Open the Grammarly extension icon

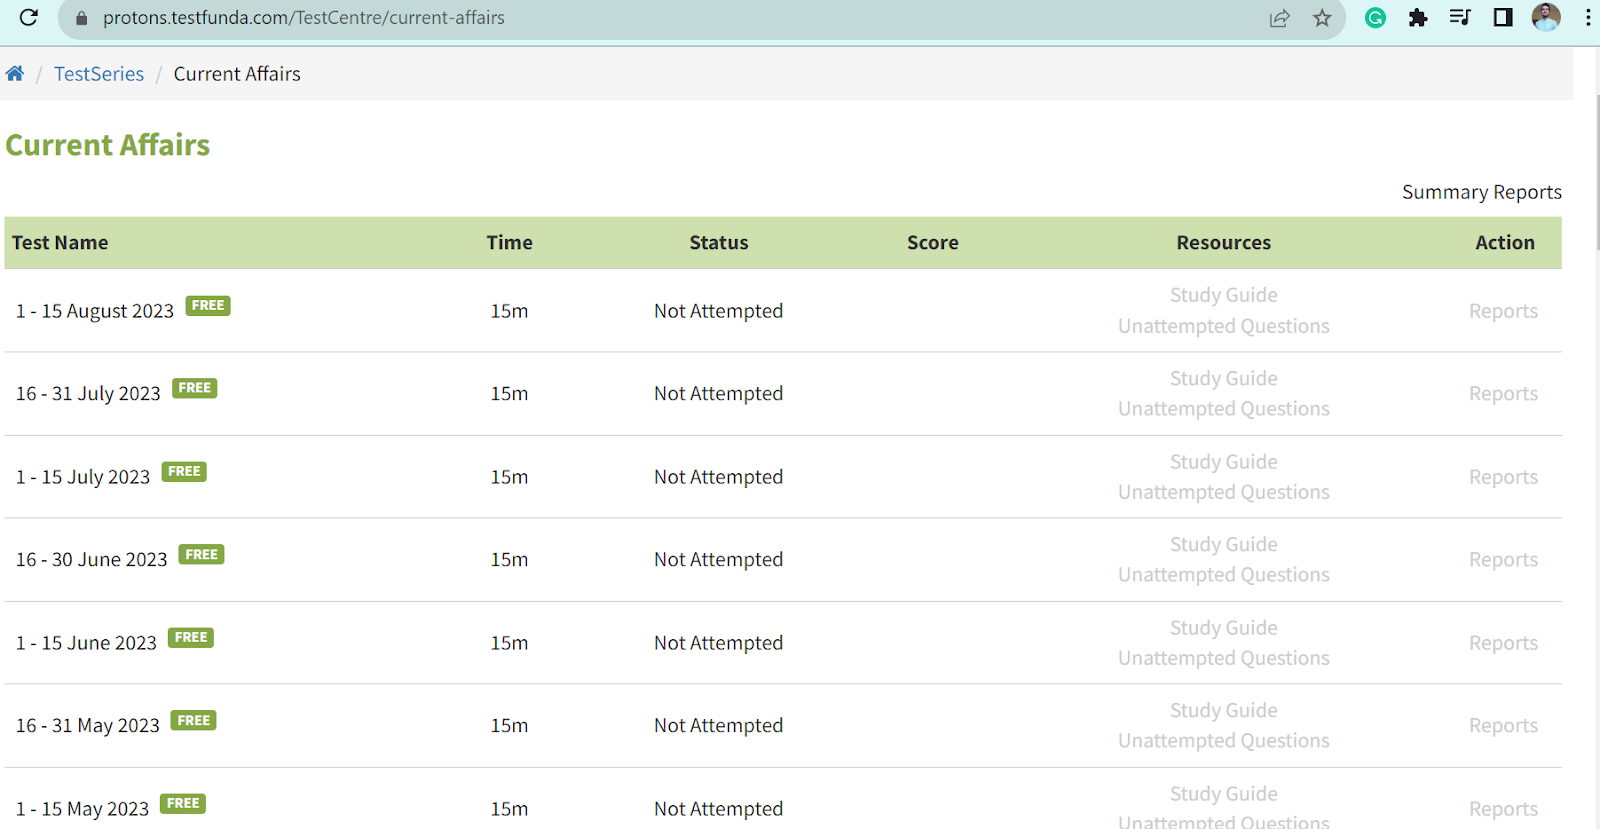point(1375,18)
